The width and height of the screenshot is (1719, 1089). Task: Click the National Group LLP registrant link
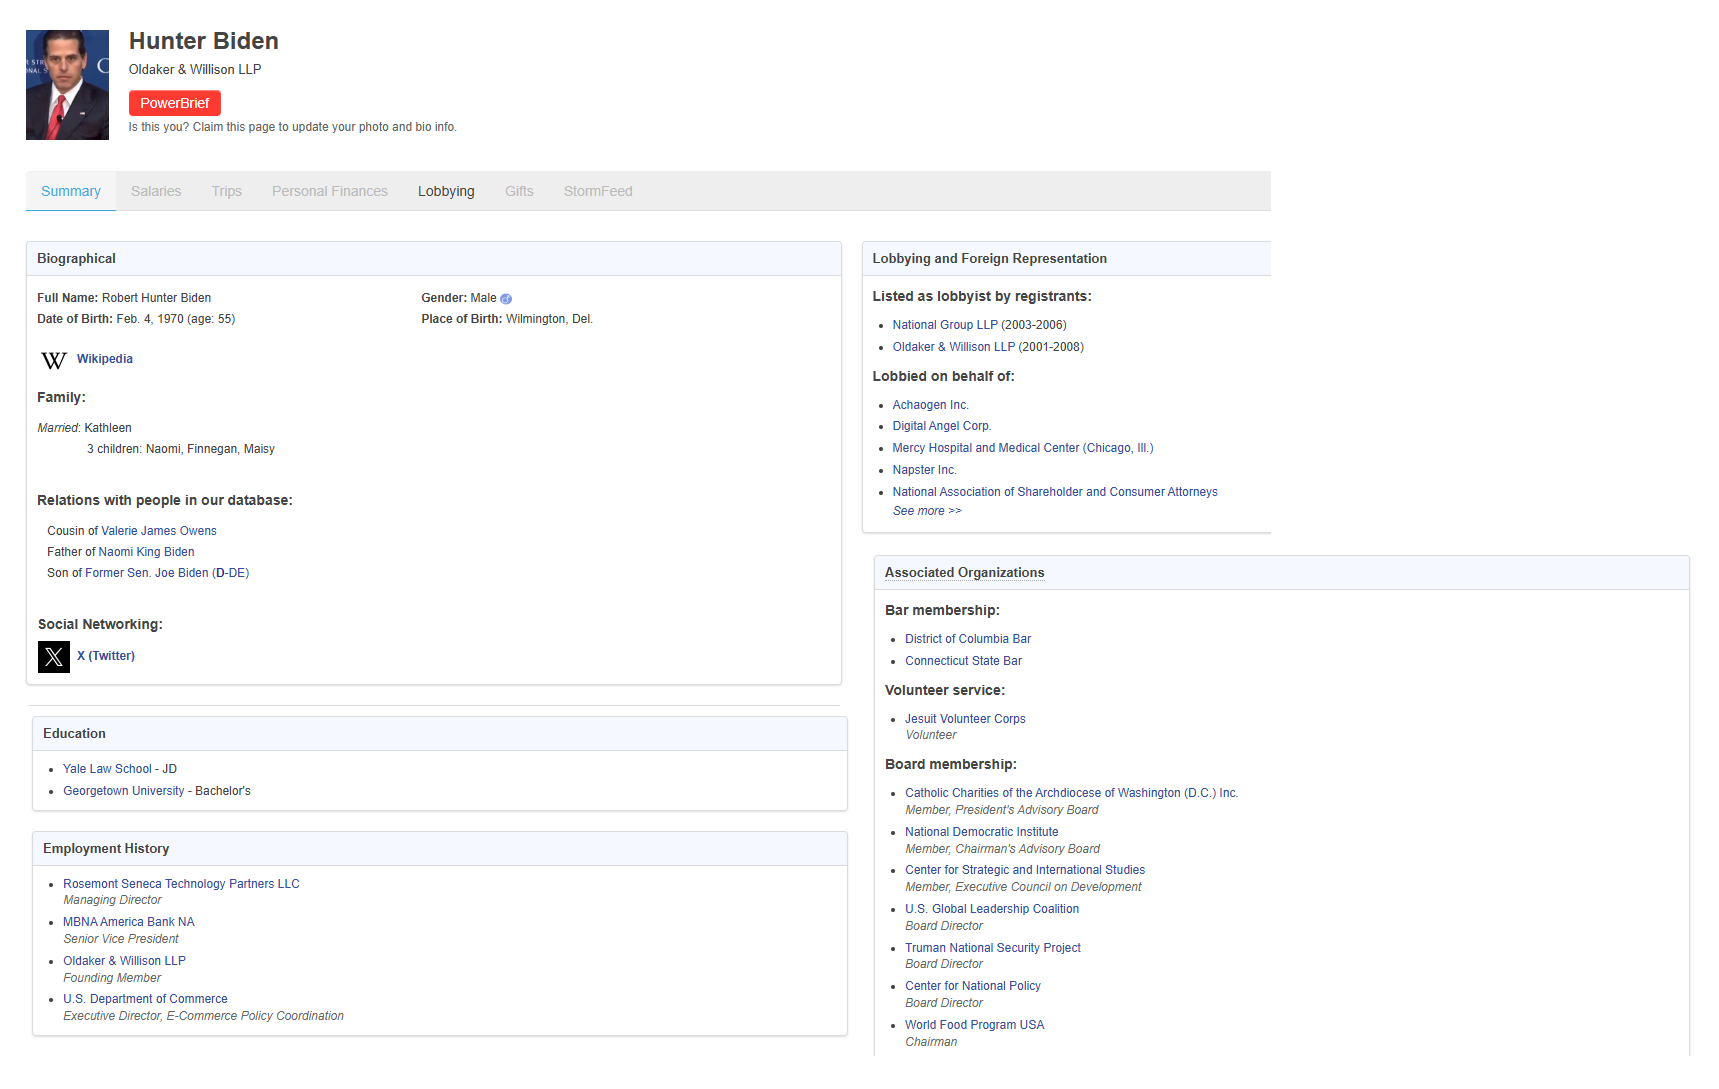(x=944, y=325)
